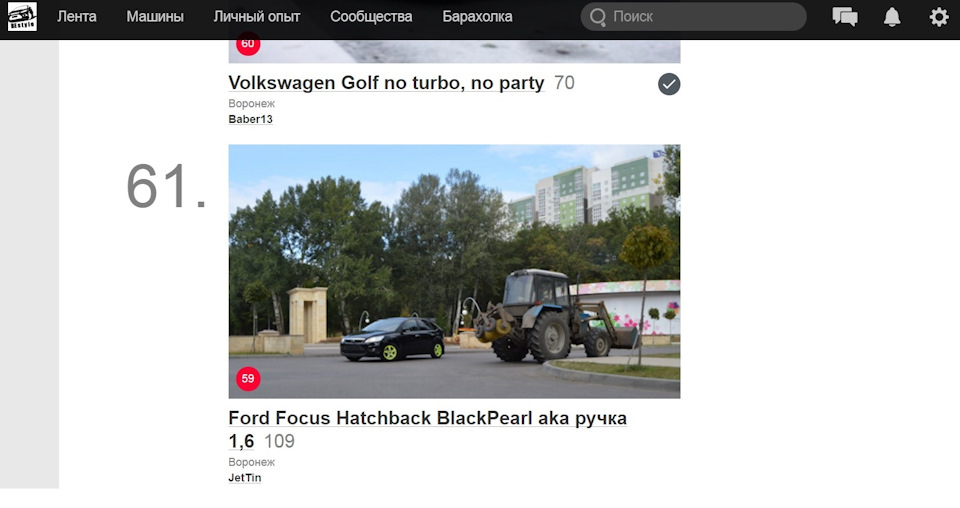The width and height of the screenshot is (960, 508).
Task: Click the magnifier icon in the search box
Action: 598,17
